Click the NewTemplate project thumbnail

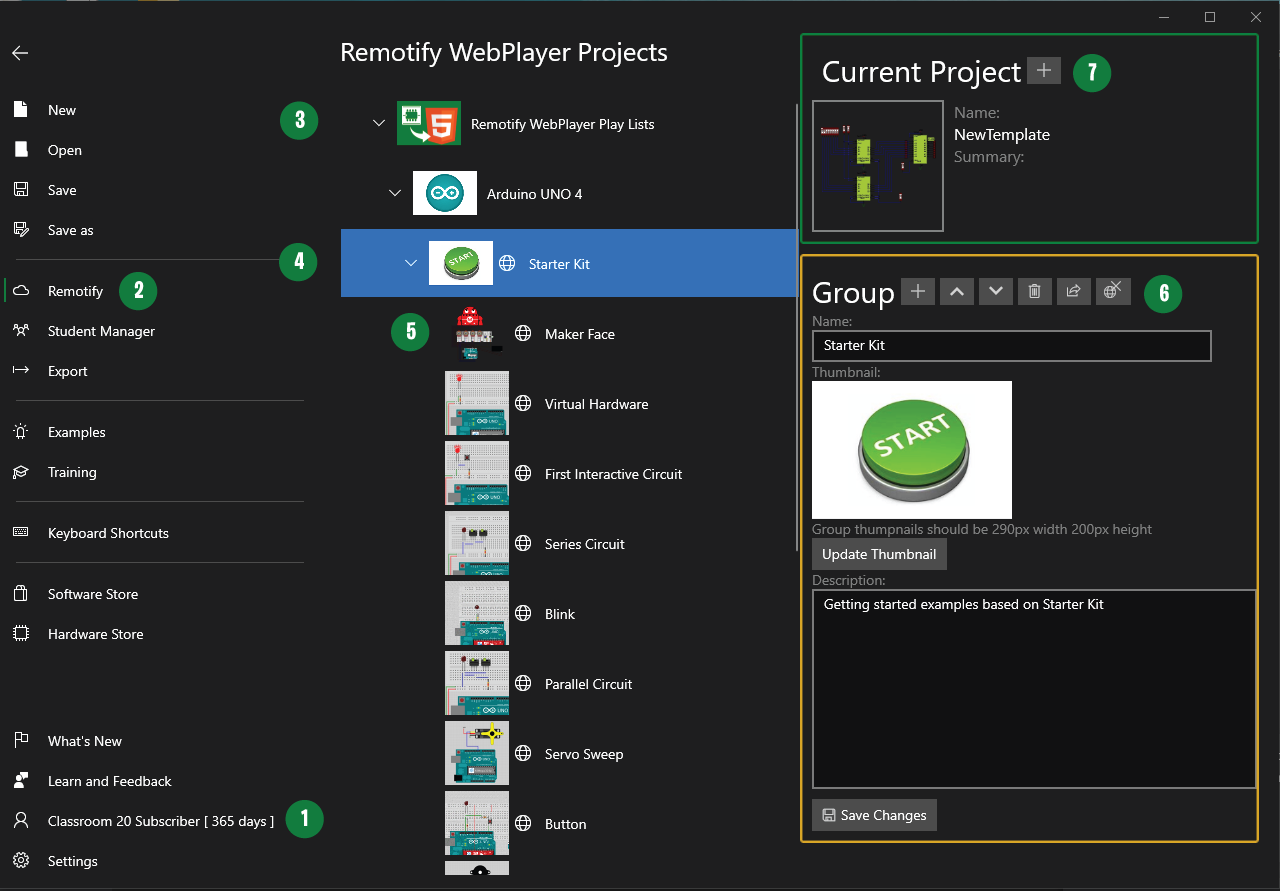pos(878,166)
